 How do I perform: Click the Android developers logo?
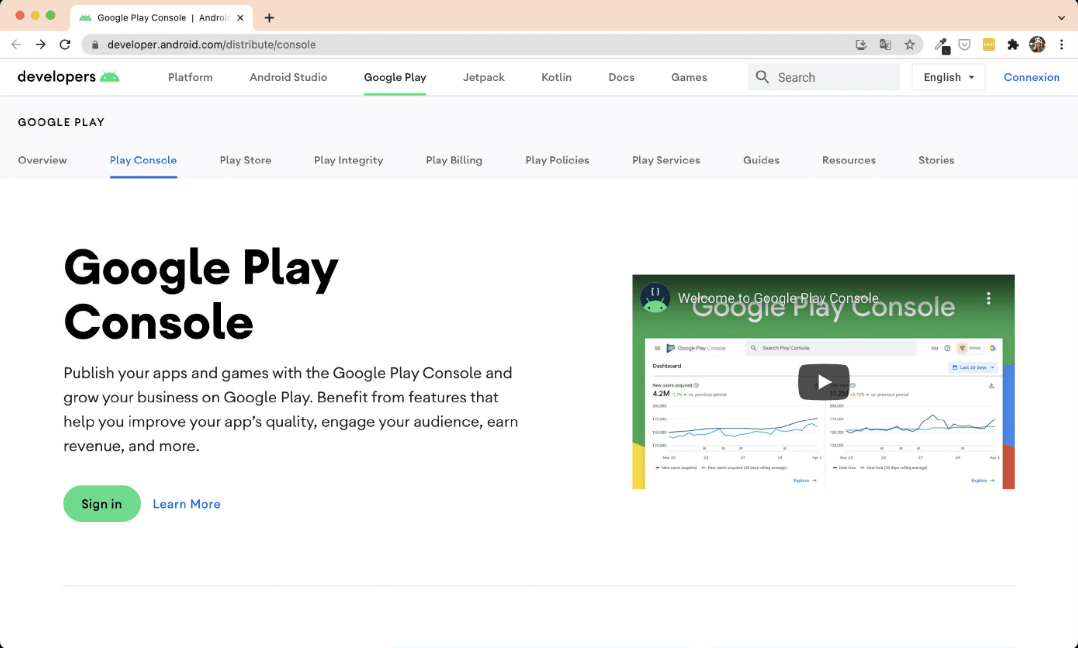pyautogui.click(x=68, y=77)
